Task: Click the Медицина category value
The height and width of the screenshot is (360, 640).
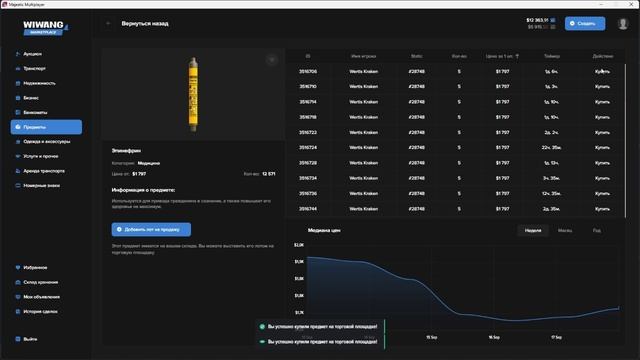Action: coord(149,163)
